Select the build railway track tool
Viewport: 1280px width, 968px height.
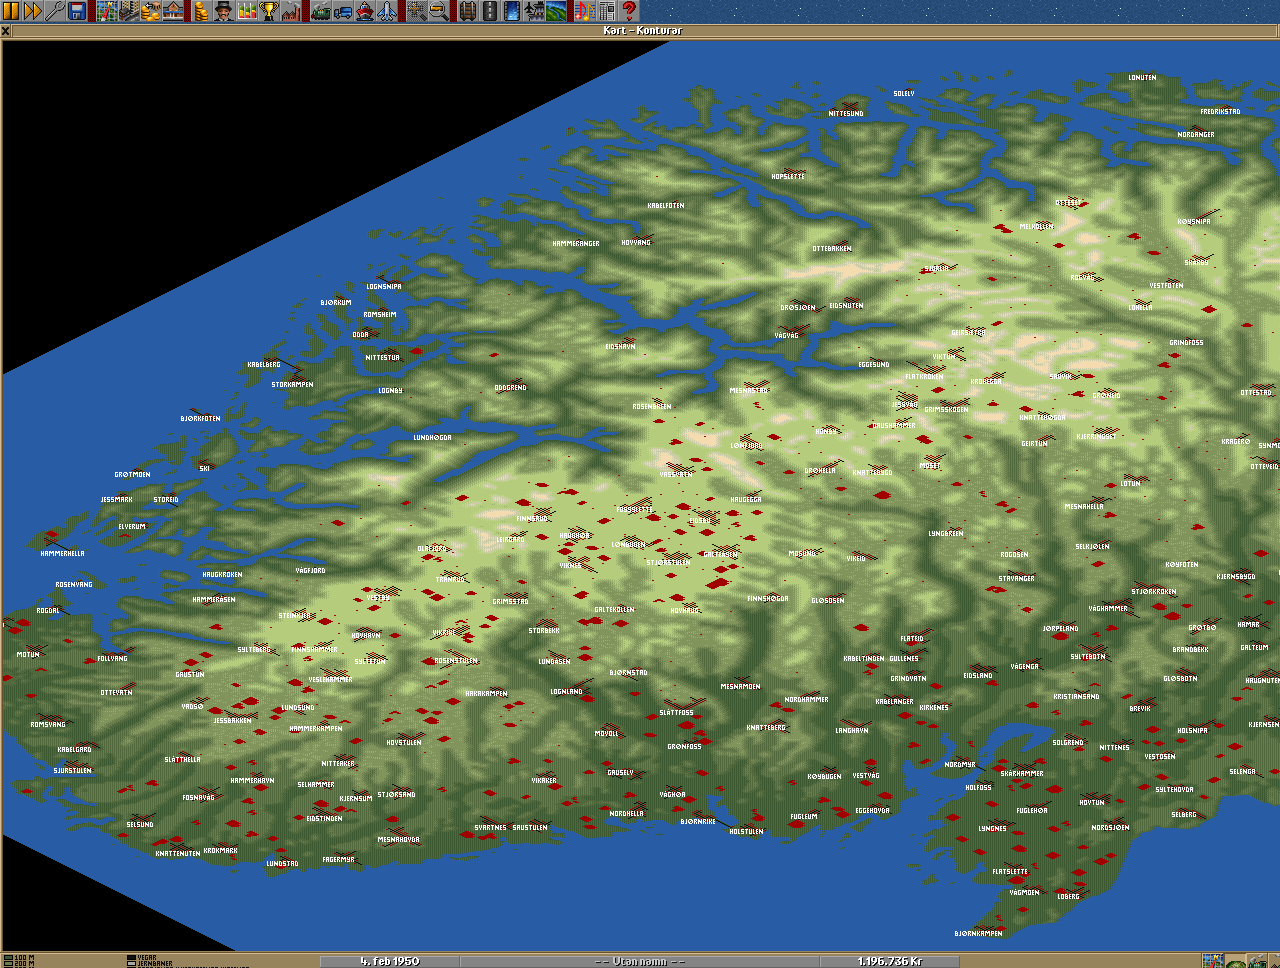click(x=468, y=11)
